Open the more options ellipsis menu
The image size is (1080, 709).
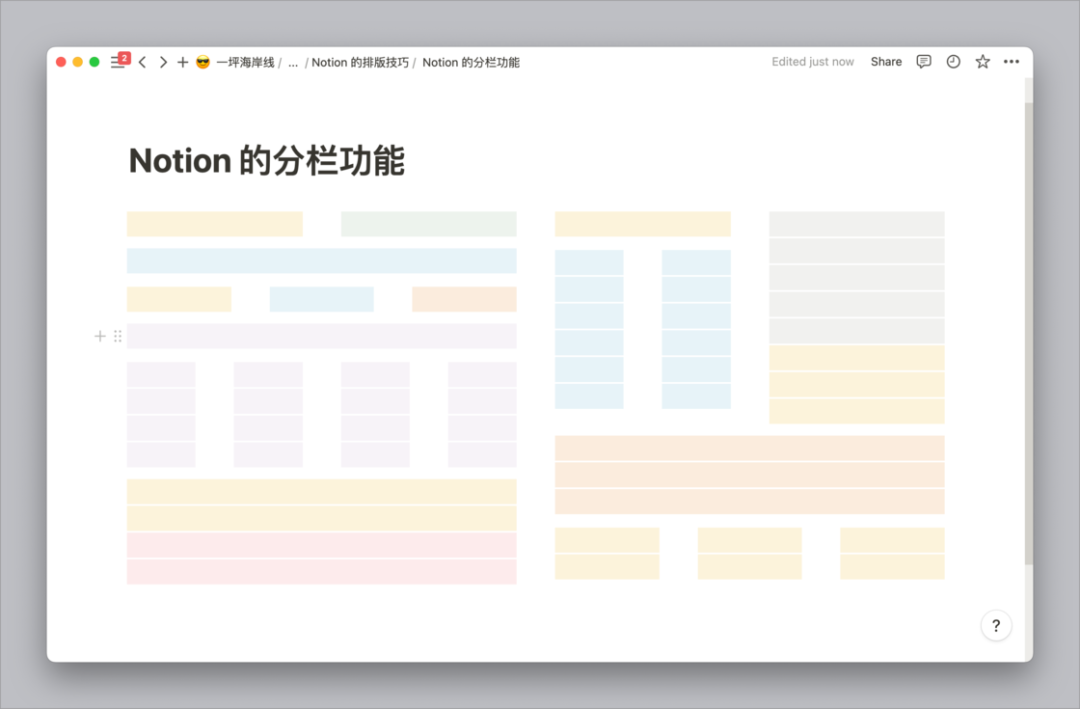coord(1010,61)
